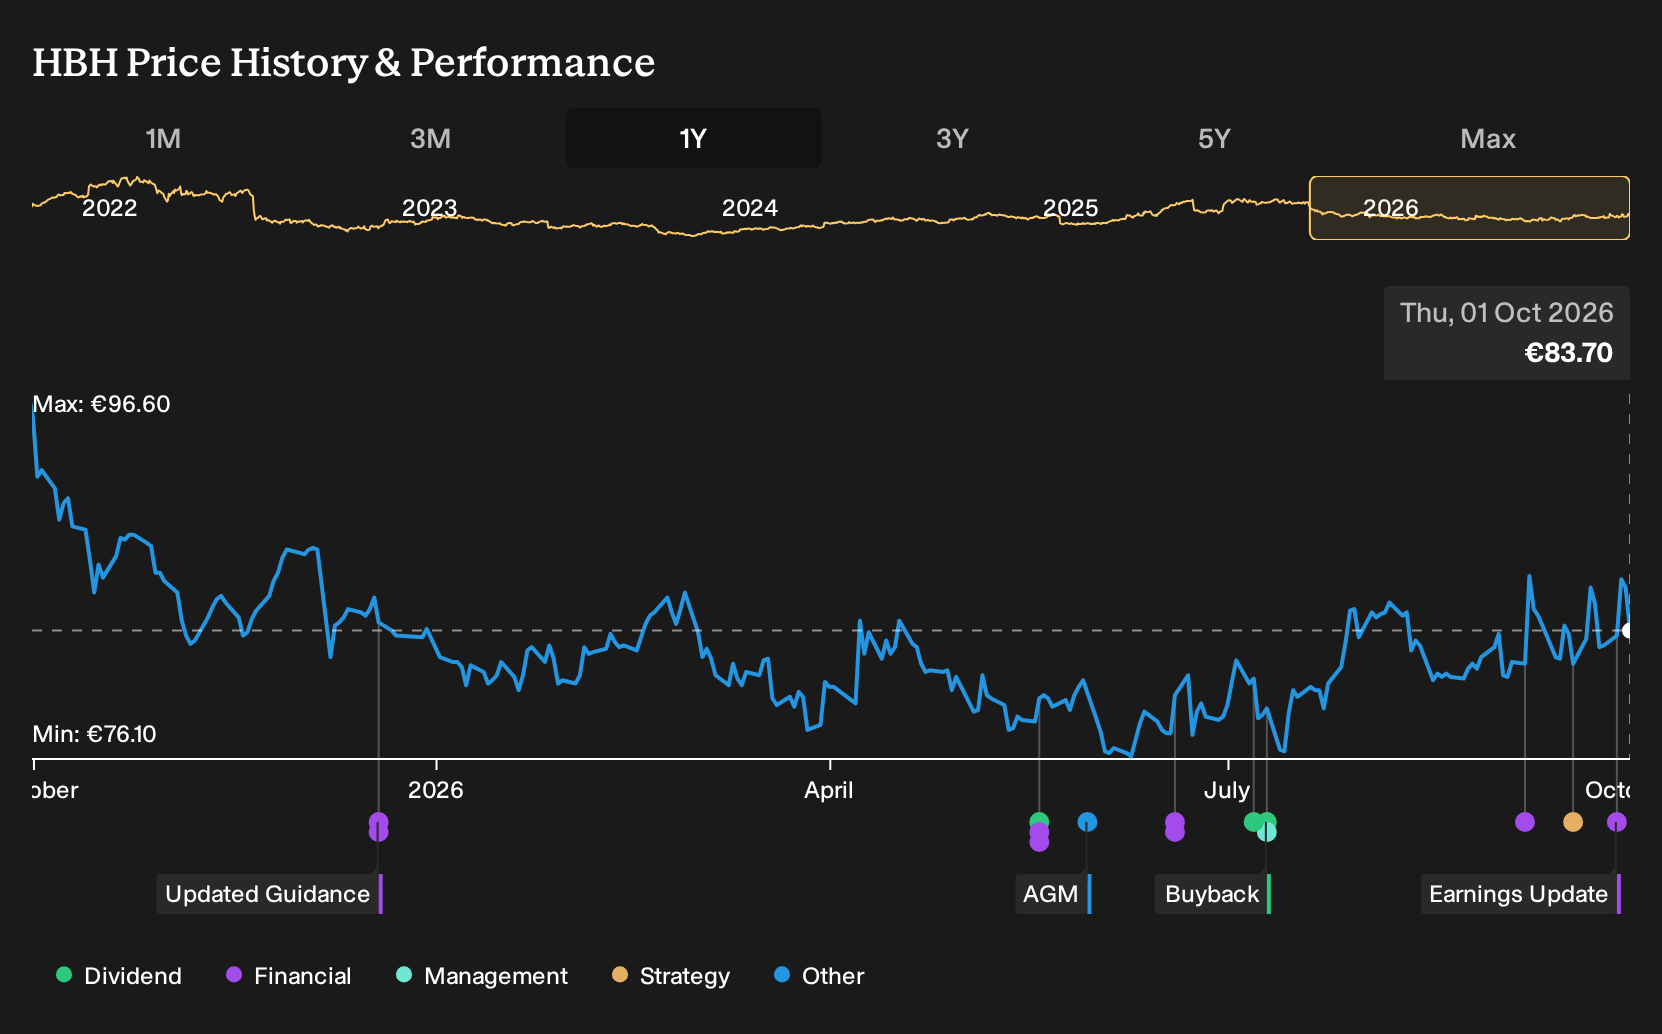Show the Max time range
The image size is (1662, 1034).
click(x=1488, y=138)
